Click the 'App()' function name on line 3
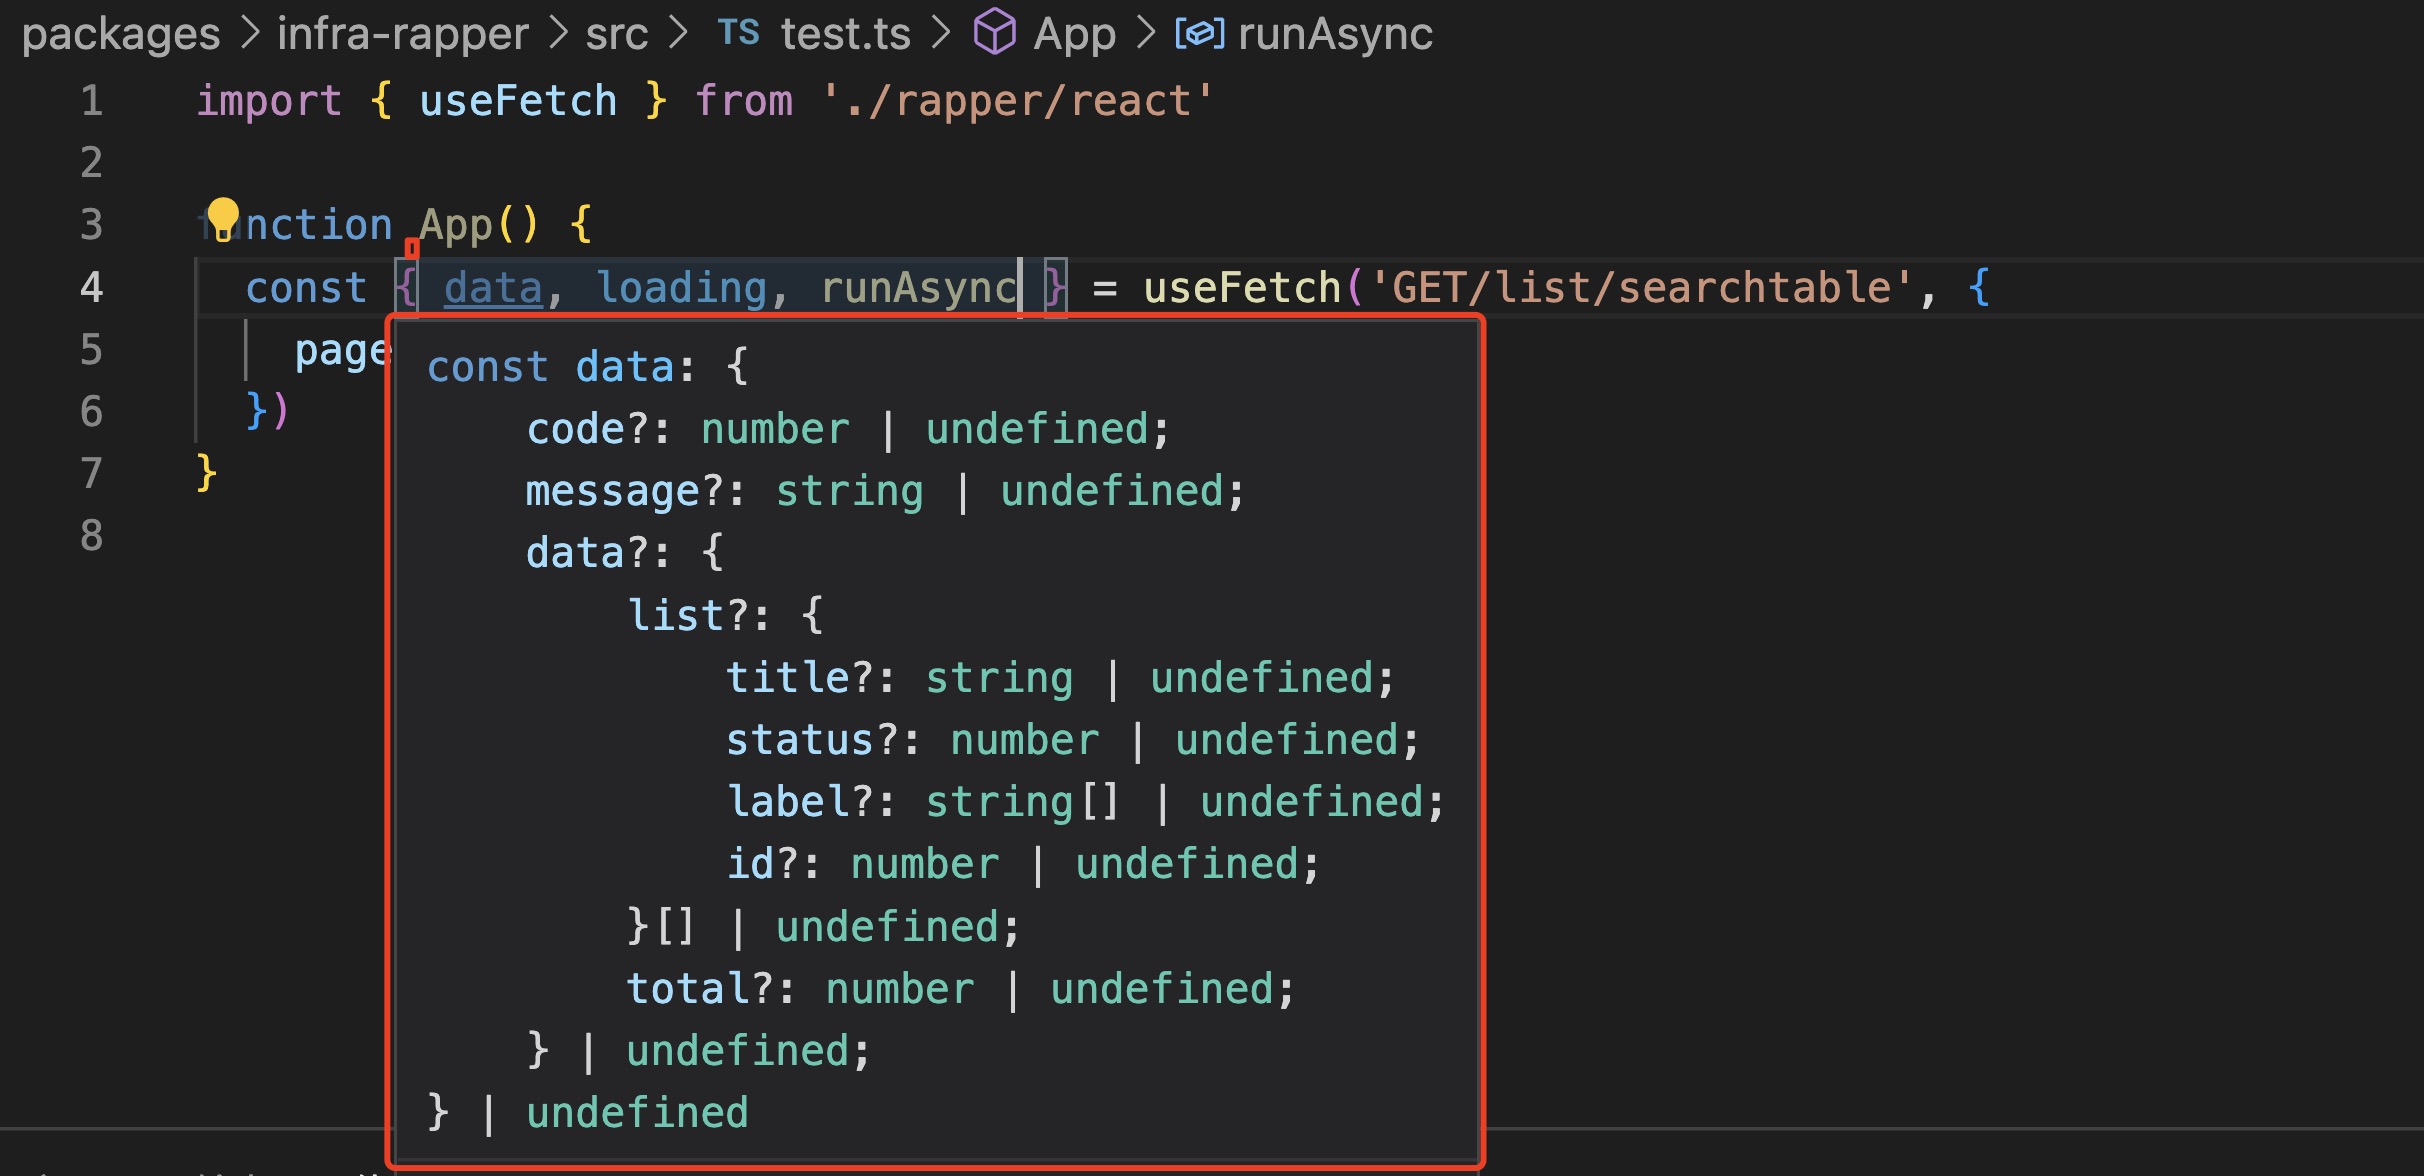Screen dimensions: 2424x1176 click(x=479, y=226)
